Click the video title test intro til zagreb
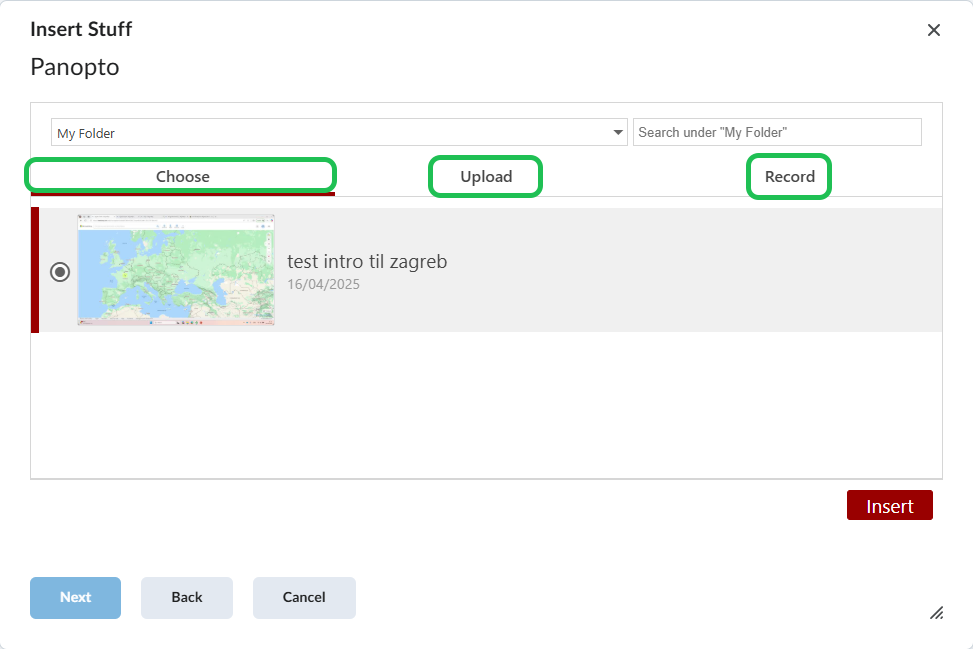The height and width of the screenshot is (649, 973). (x=367, y=261)
